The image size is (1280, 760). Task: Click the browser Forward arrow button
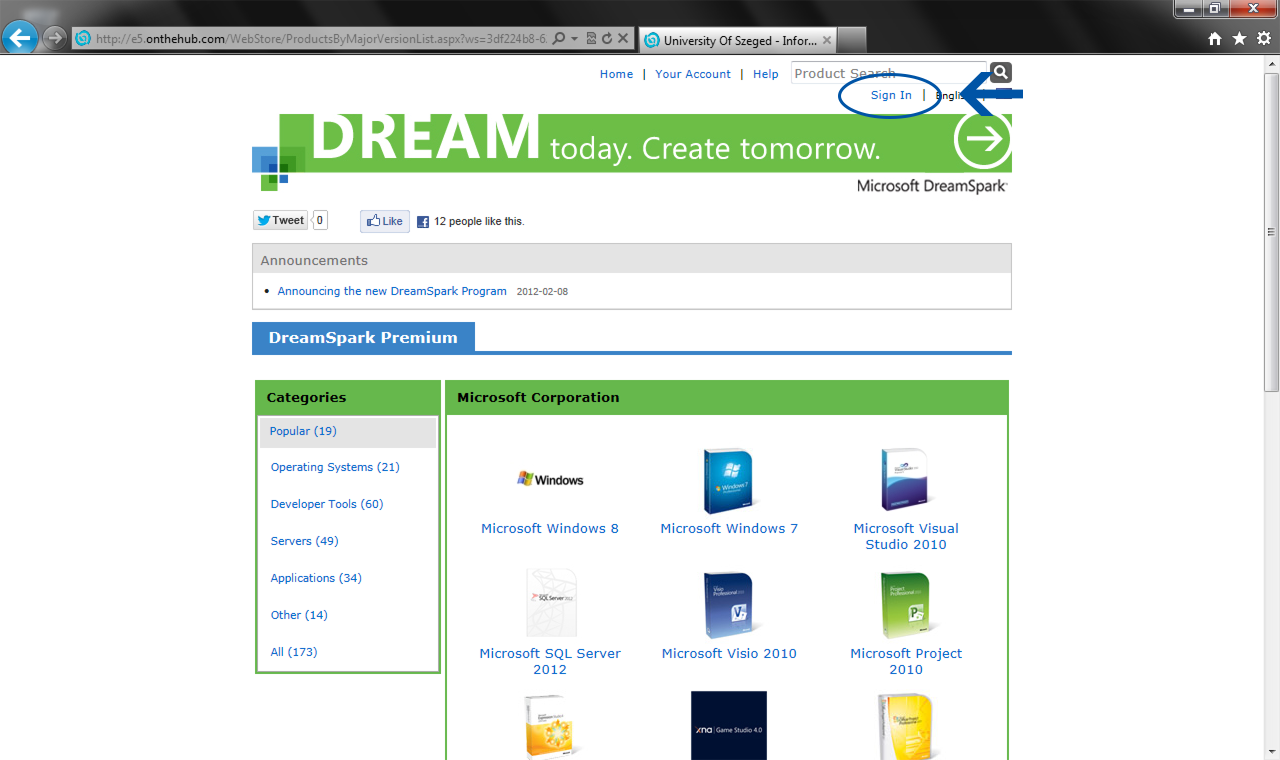coord(55,38)
